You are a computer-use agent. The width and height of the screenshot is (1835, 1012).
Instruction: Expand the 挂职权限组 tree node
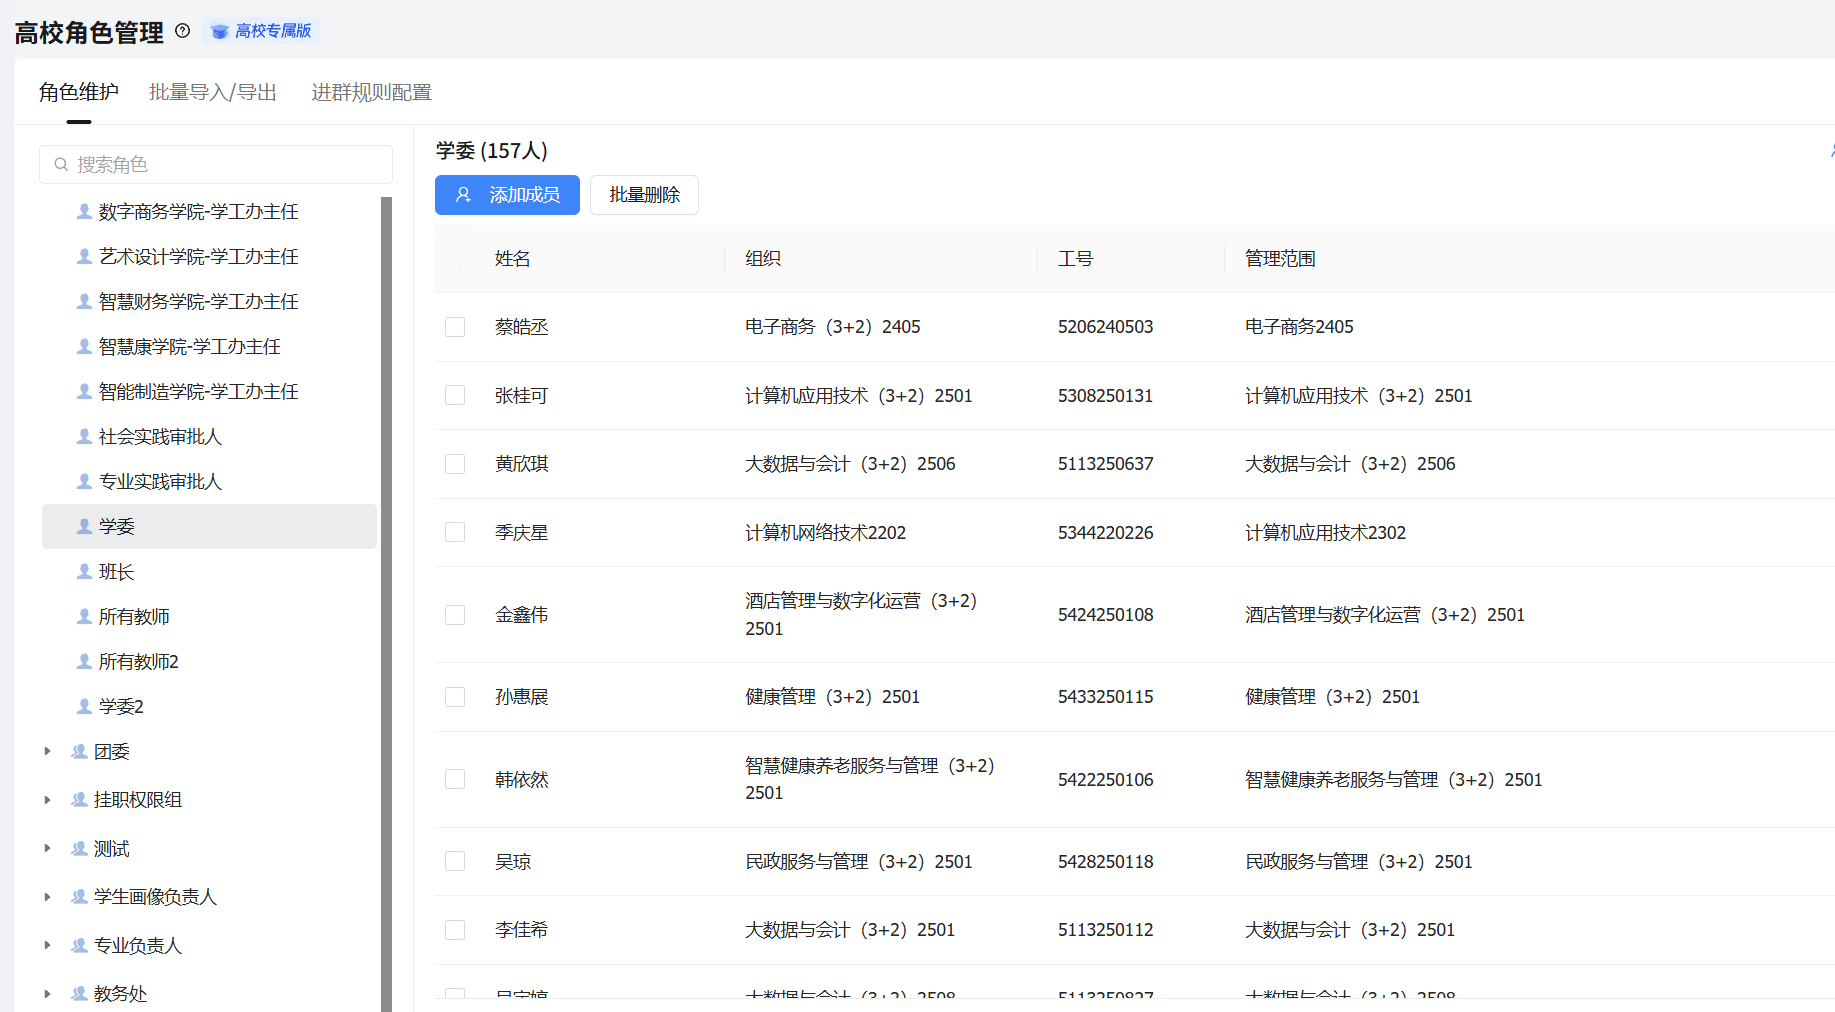pyautogui.click(x=47, y=800)
